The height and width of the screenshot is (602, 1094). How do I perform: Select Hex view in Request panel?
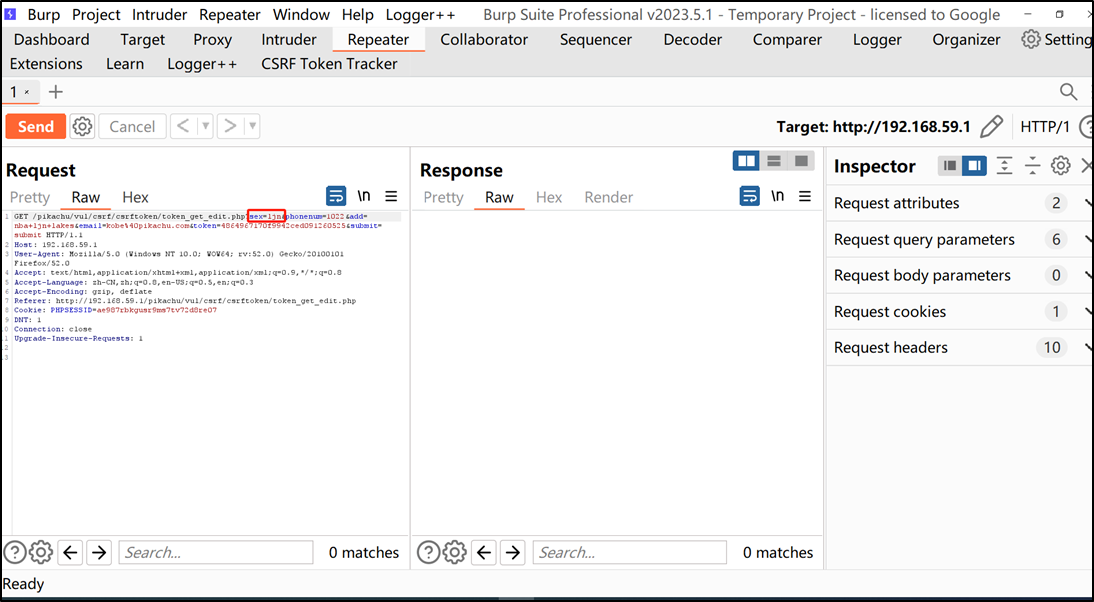[135, 197]
